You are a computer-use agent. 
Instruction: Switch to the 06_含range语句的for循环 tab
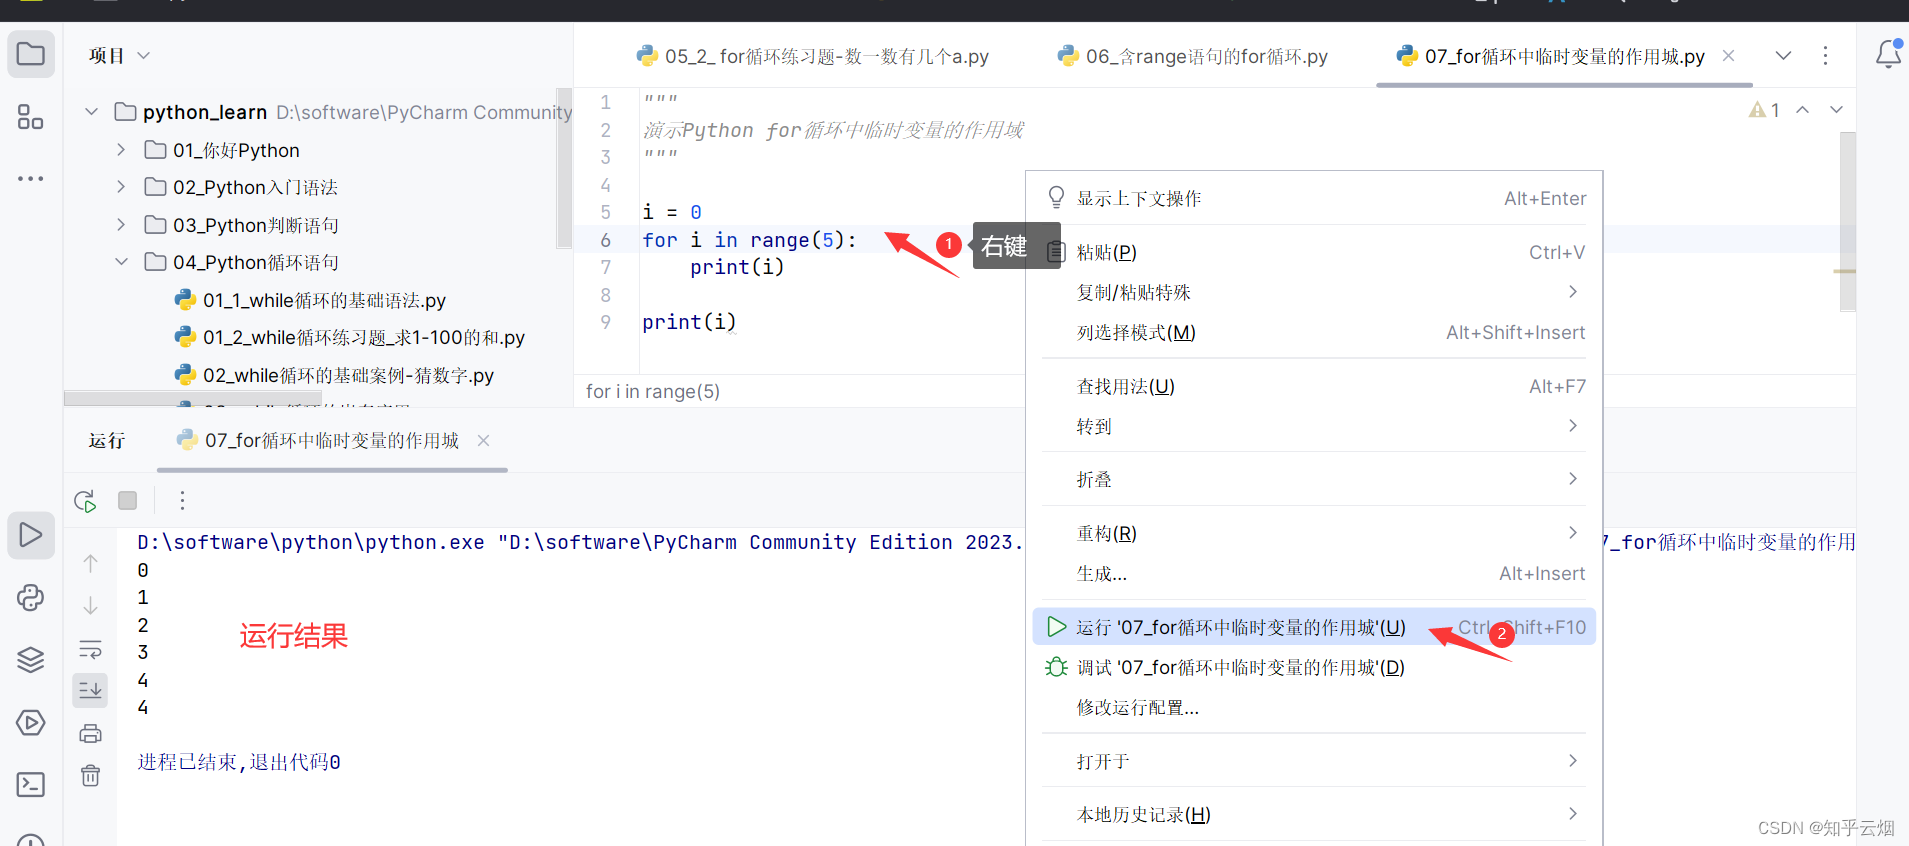click(1193, 56)
